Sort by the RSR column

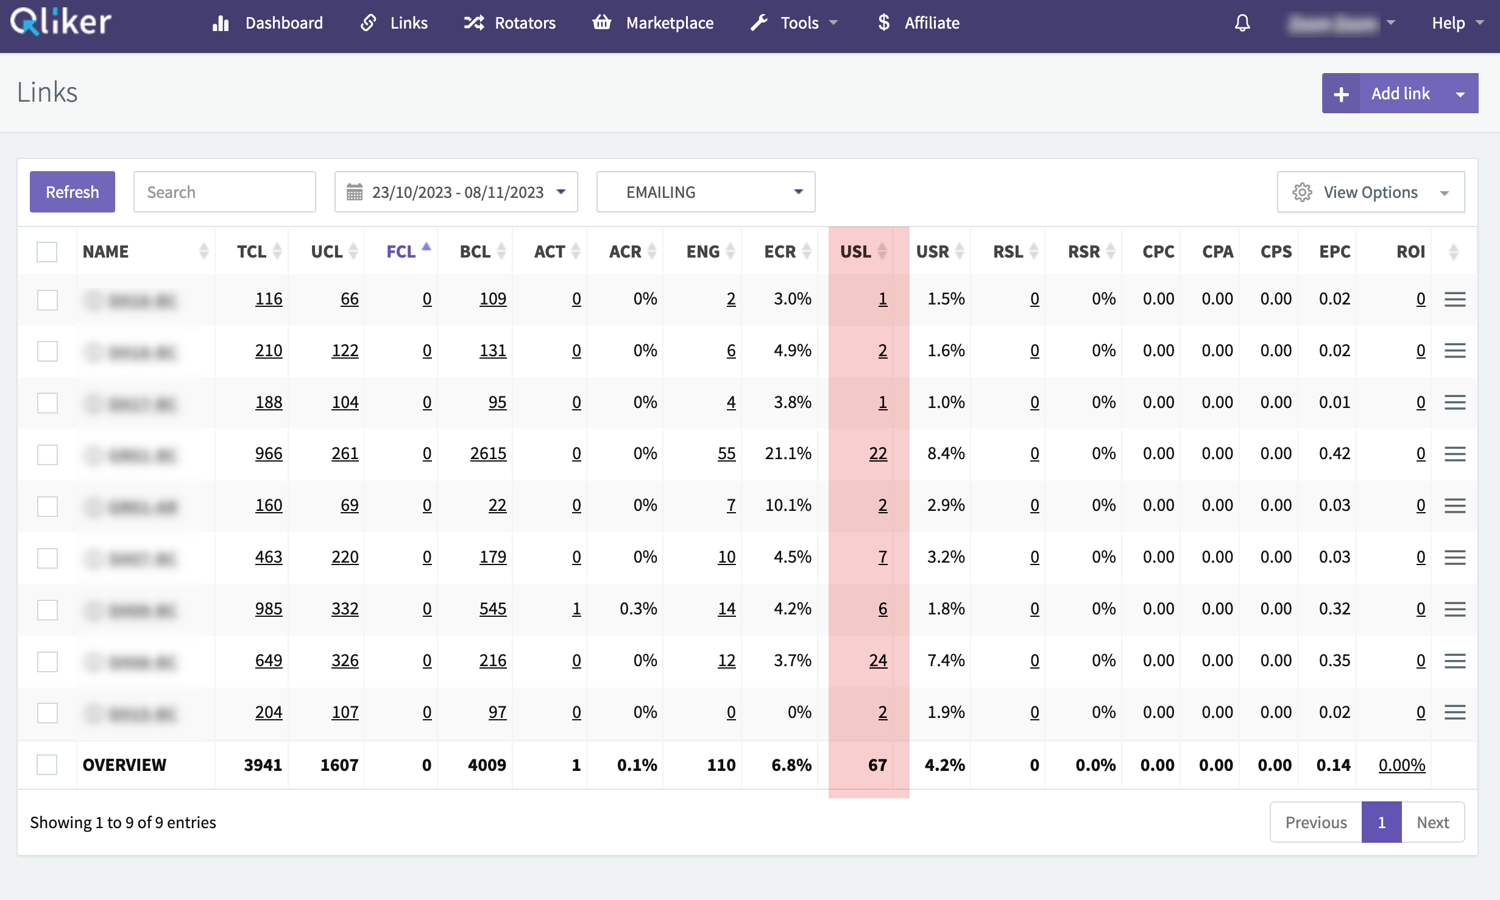tap(1084, 252)
